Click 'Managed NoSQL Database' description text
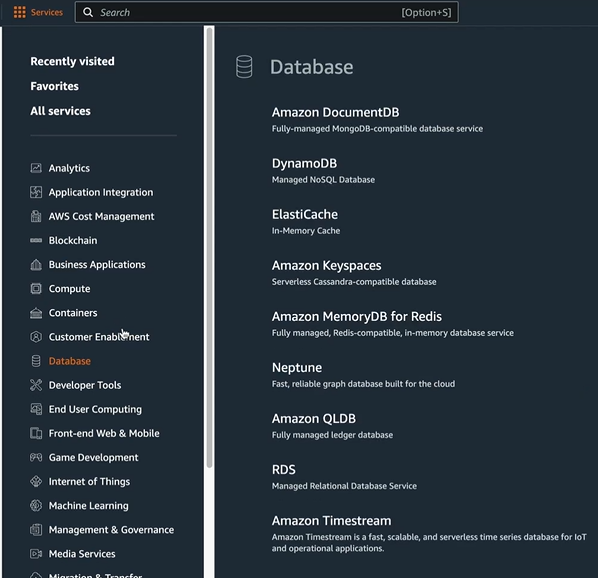The width and height of the screenshot is (598, 578). click(323, 180)
